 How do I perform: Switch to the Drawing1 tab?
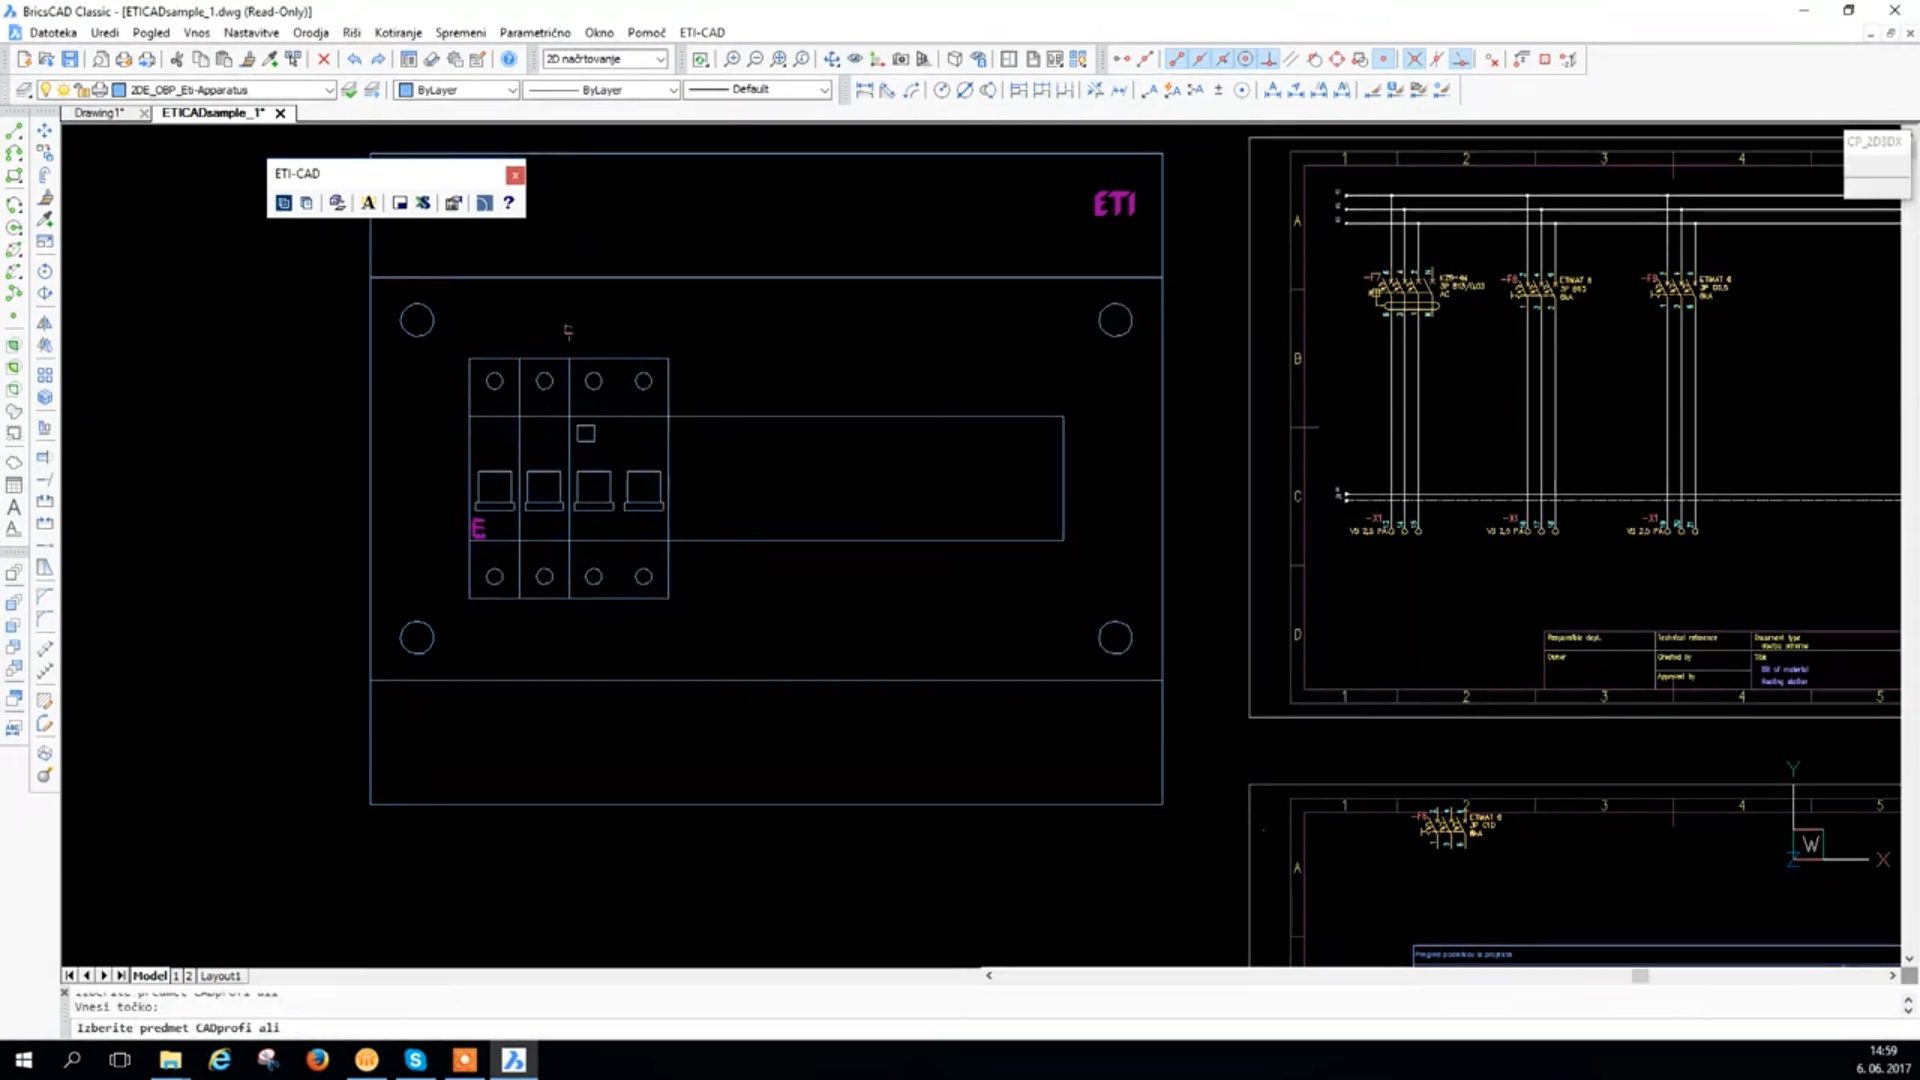pos(99,113)
